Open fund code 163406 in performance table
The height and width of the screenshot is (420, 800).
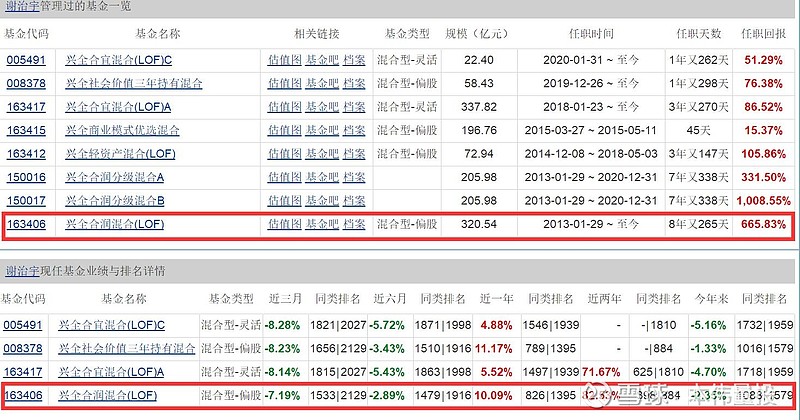(23, 396)
